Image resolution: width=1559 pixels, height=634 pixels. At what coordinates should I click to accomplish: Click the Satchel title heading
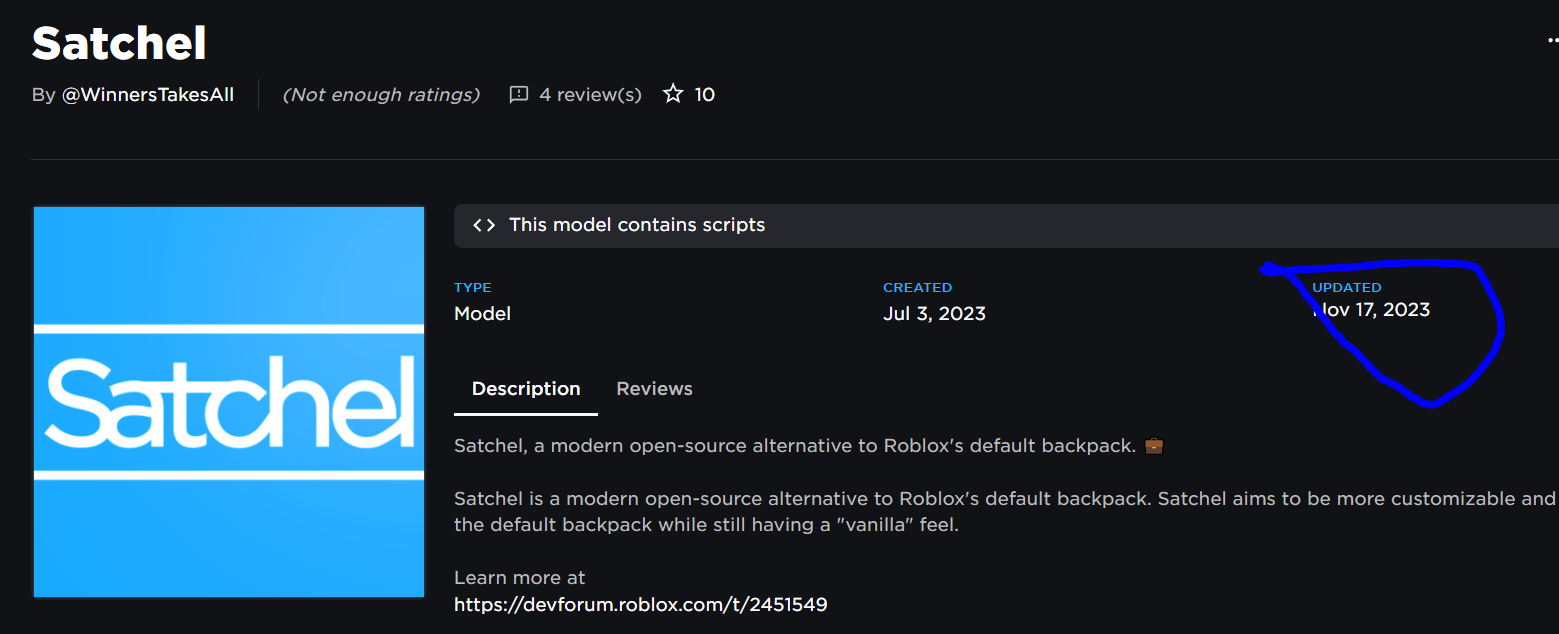[118, 42]
